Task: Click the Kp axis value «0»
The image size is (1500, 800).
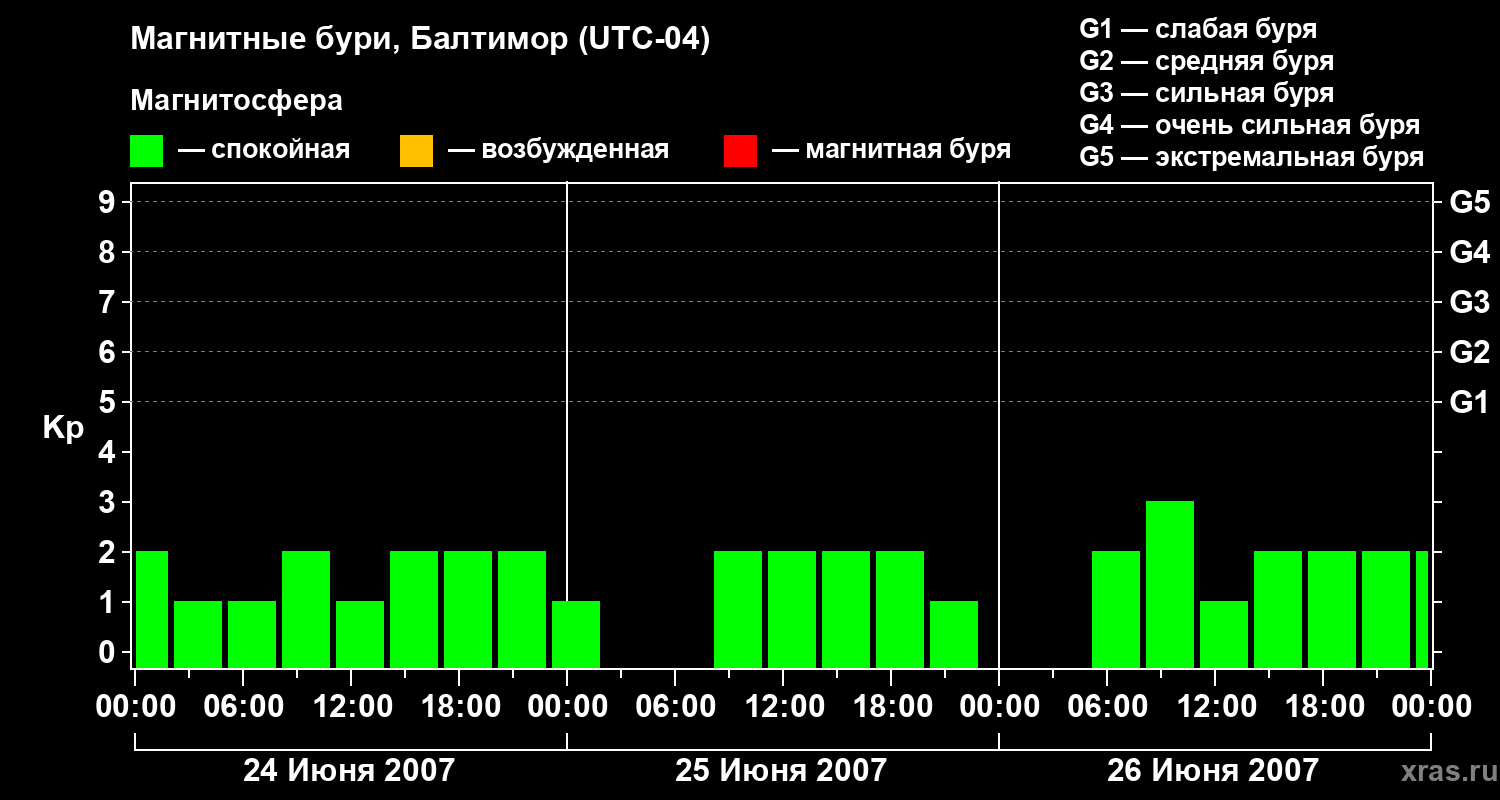Action: [109, 652]
